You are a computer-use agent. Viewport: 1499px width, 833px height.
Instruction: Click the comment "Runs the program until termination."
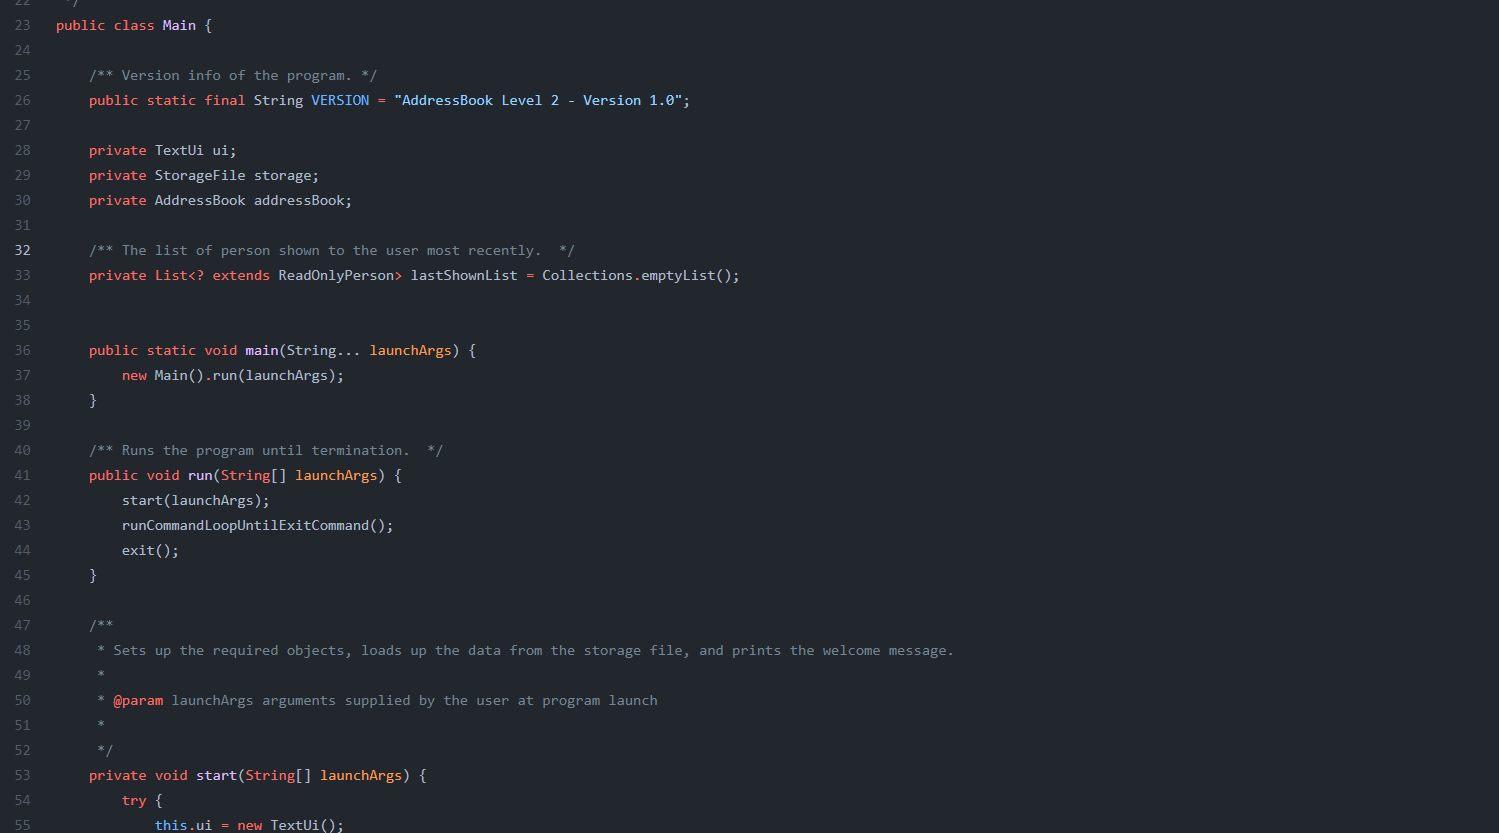(265, 450)
